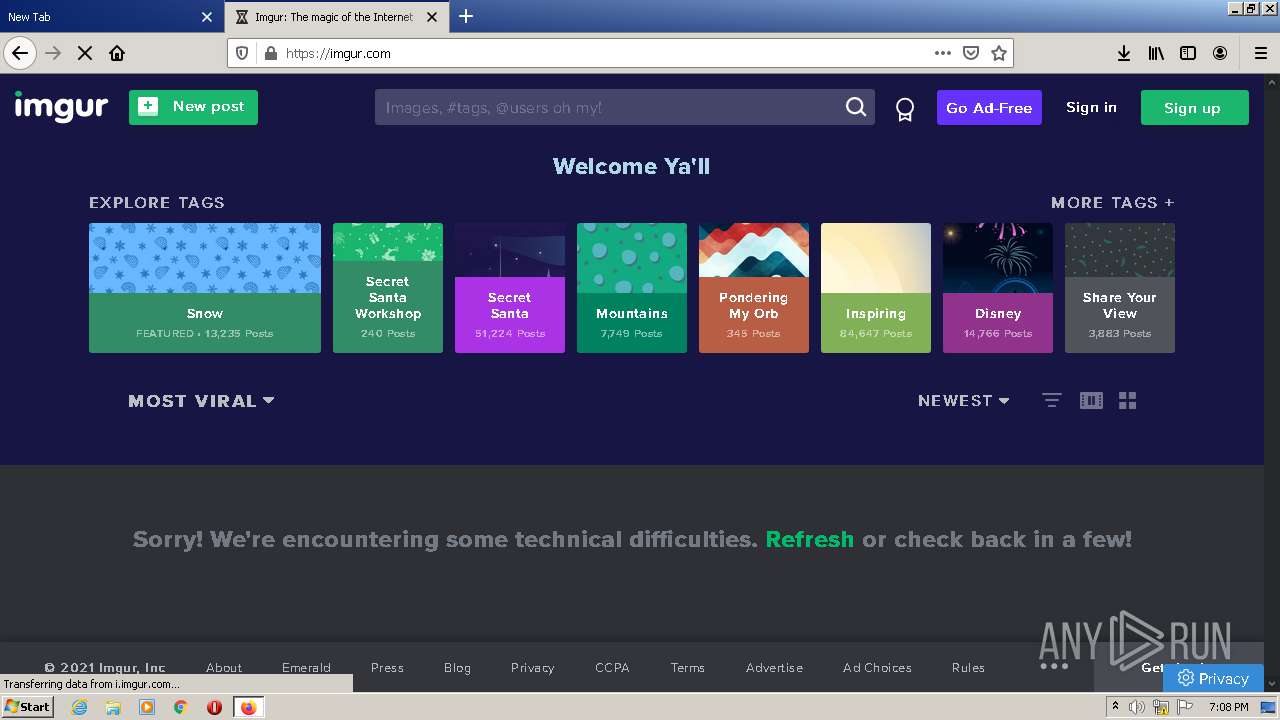1280x720 pixels.
Task: Close the New Tab tab
Action: (x=207, y=17)
